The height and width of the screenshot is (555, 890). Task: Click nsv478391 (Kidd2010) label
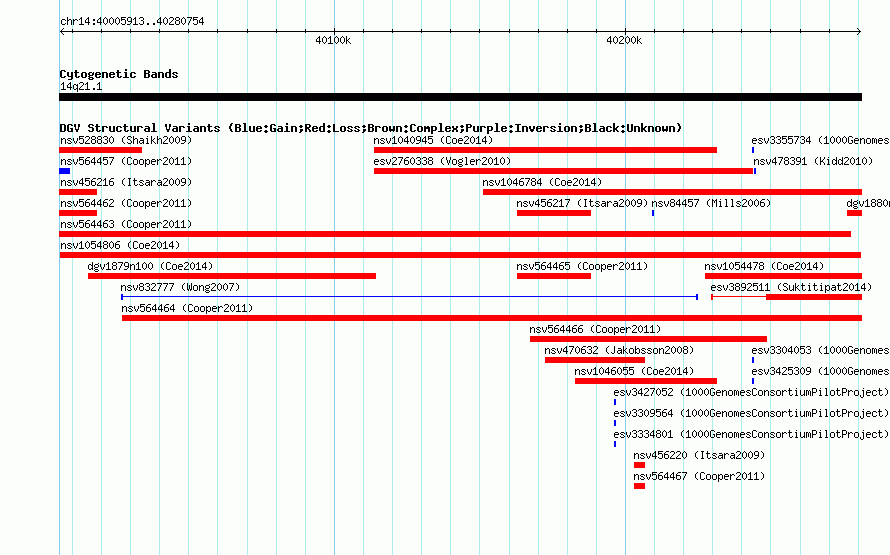813,161
